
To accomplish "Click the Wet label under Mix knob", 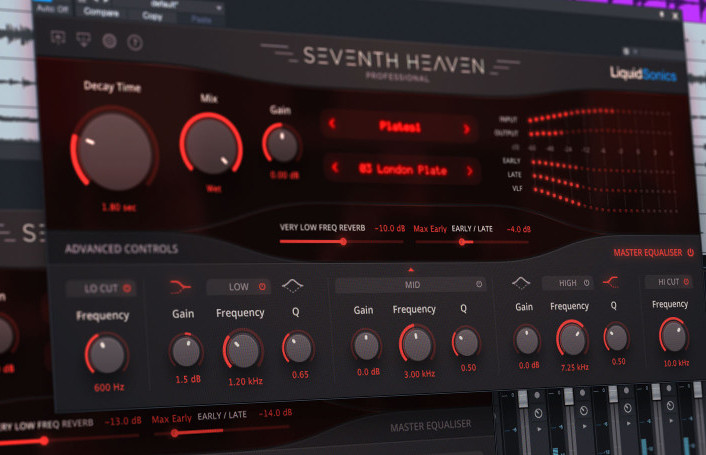I will 214,189.
